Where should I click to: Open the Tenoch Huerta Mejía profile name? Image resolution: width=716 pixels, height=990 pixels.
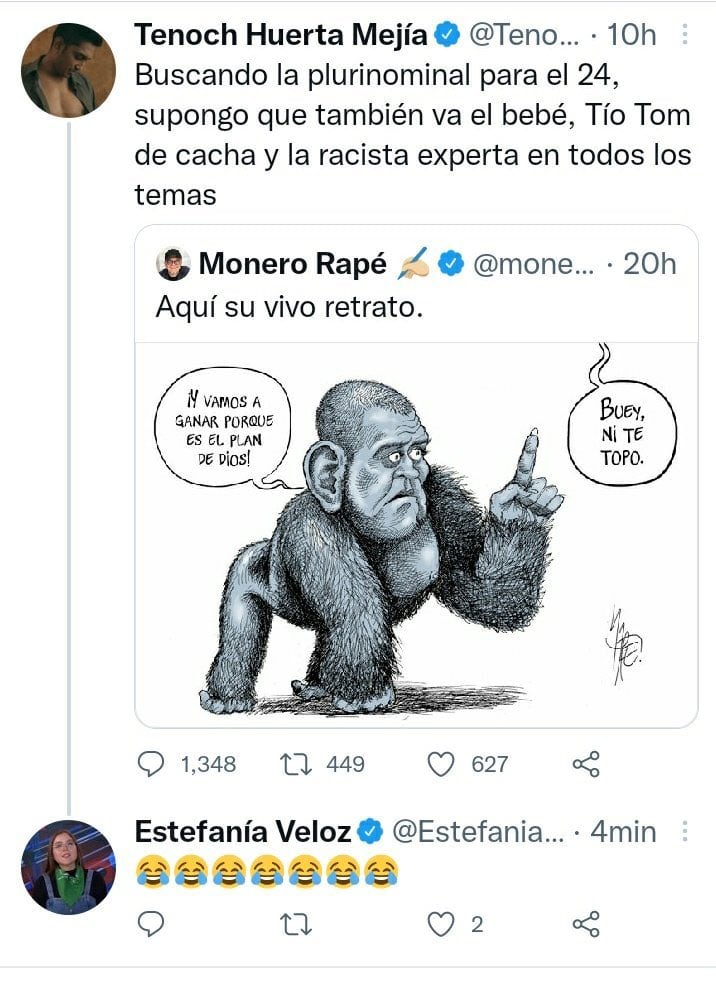point(282,35)
